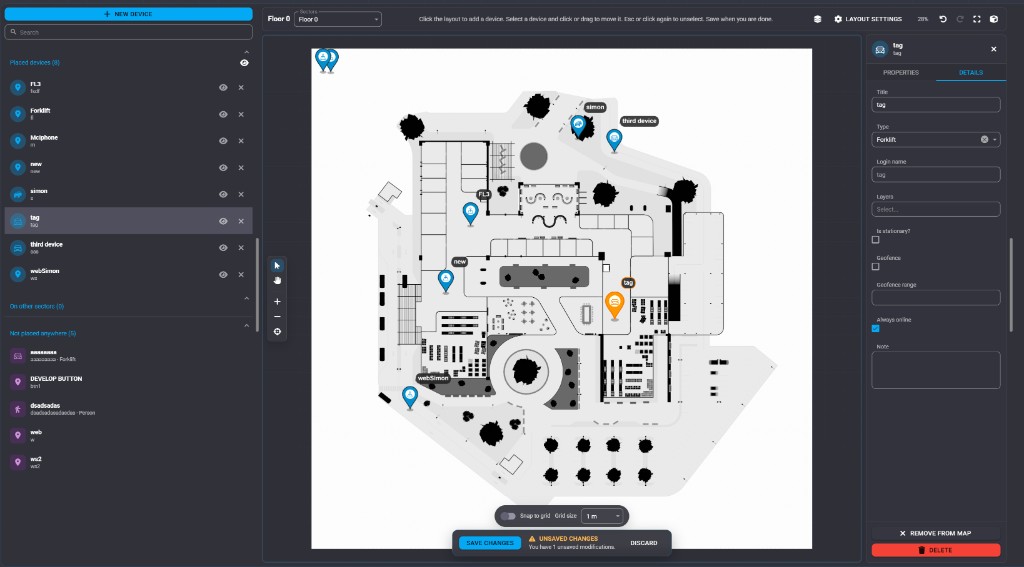Open the Type dropdown arrow

tap(995, 140)
